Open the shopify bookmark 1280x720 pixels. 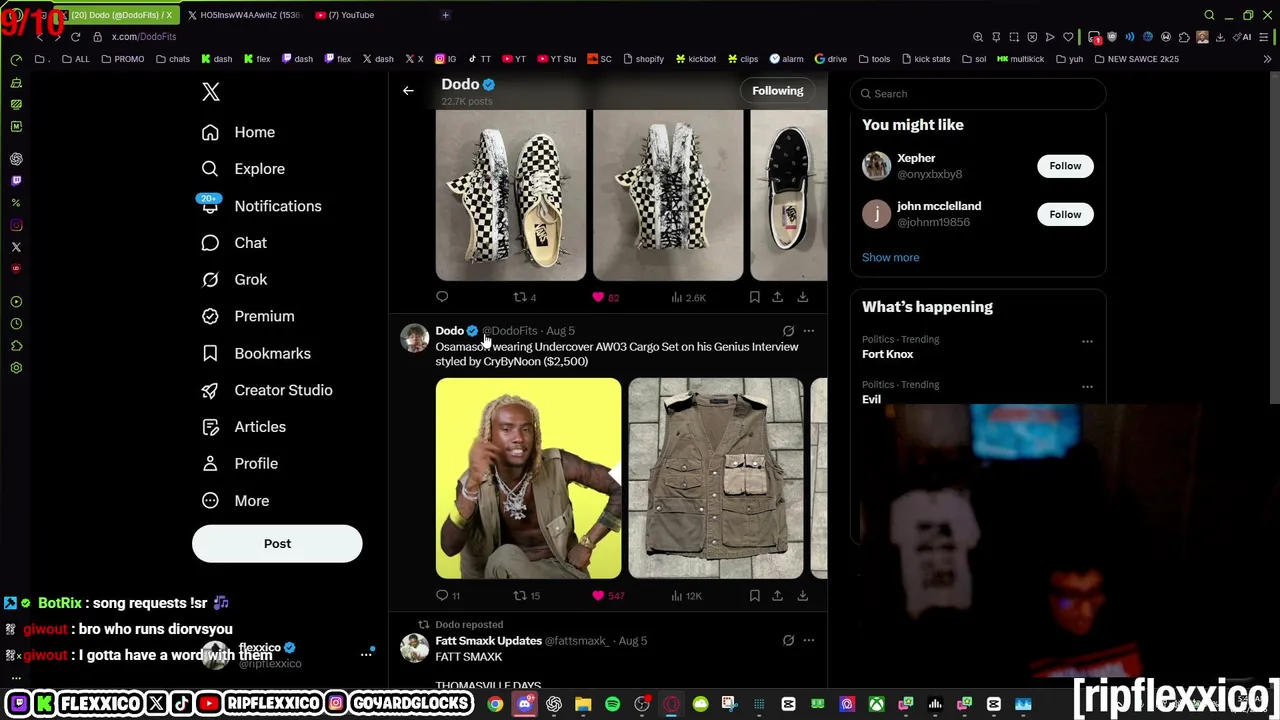[642, 59]
